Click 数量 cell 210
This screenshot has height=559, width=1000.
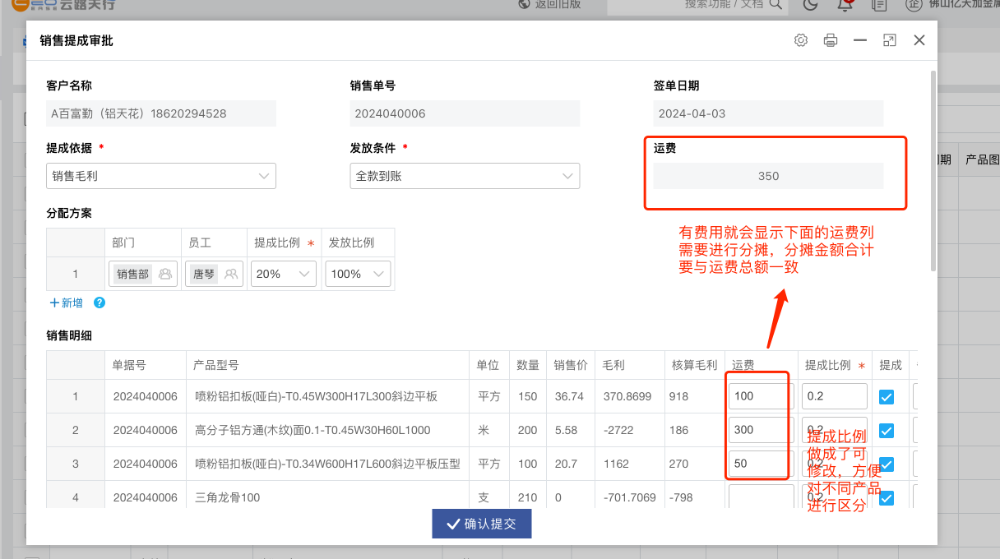tap(527, 498)
